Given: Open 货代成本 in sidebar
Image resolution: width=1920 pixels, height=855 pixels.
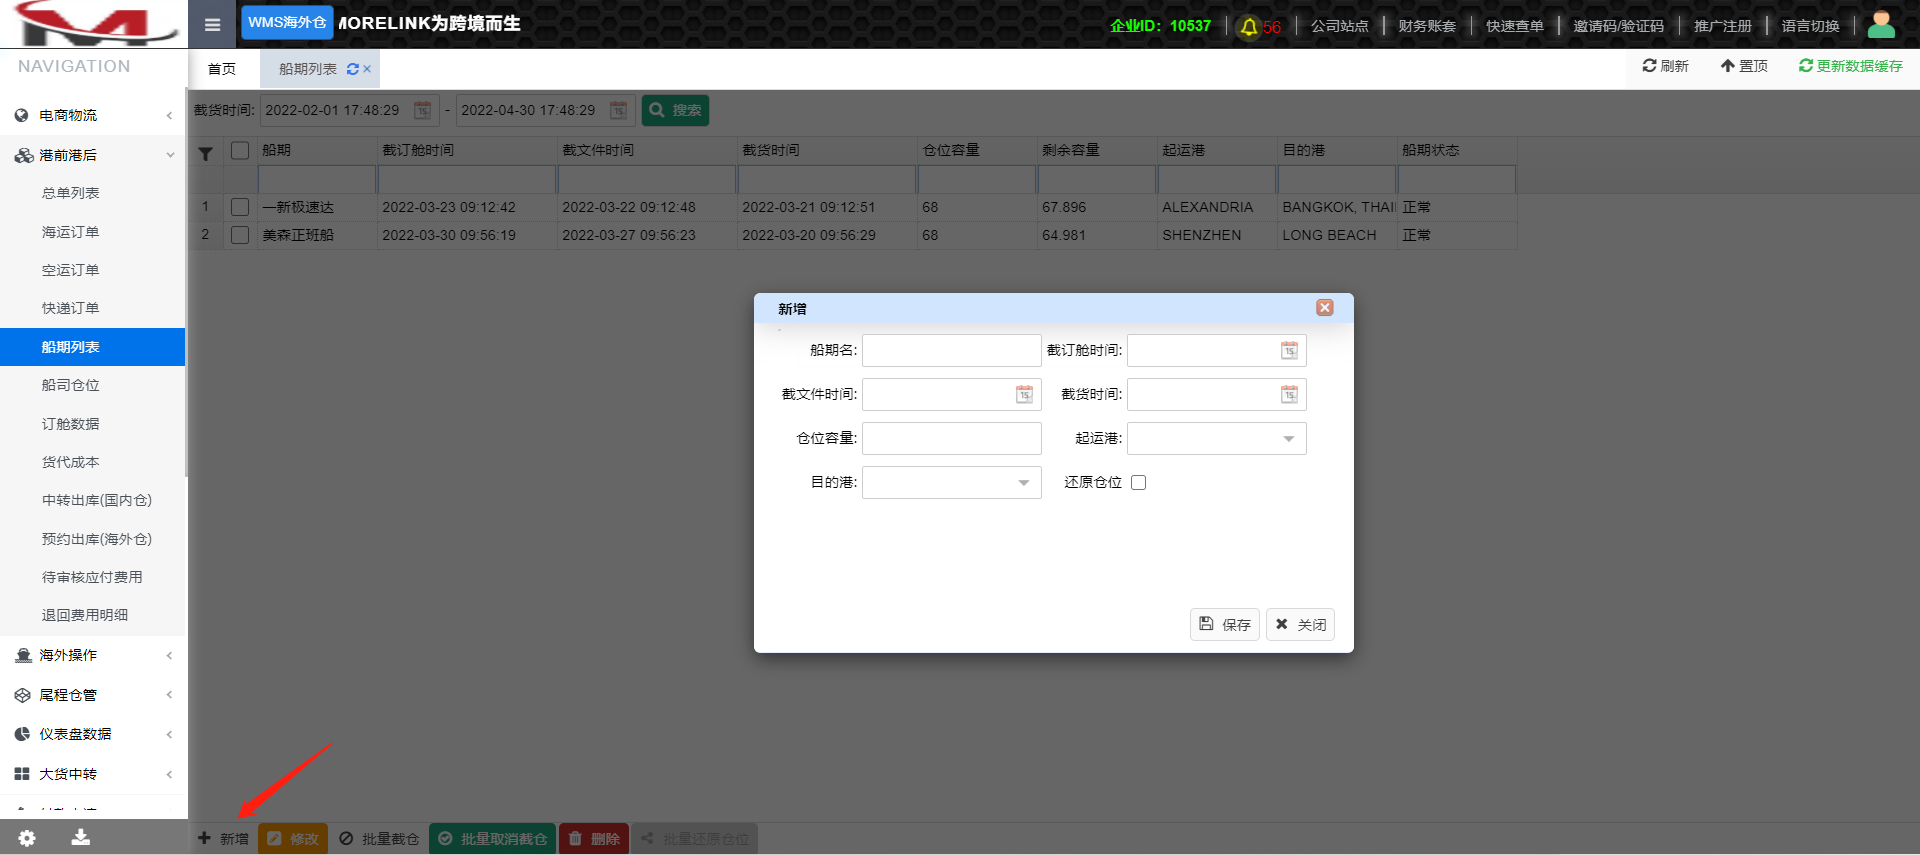Looking at the screenshot, I should coord(70,462).
